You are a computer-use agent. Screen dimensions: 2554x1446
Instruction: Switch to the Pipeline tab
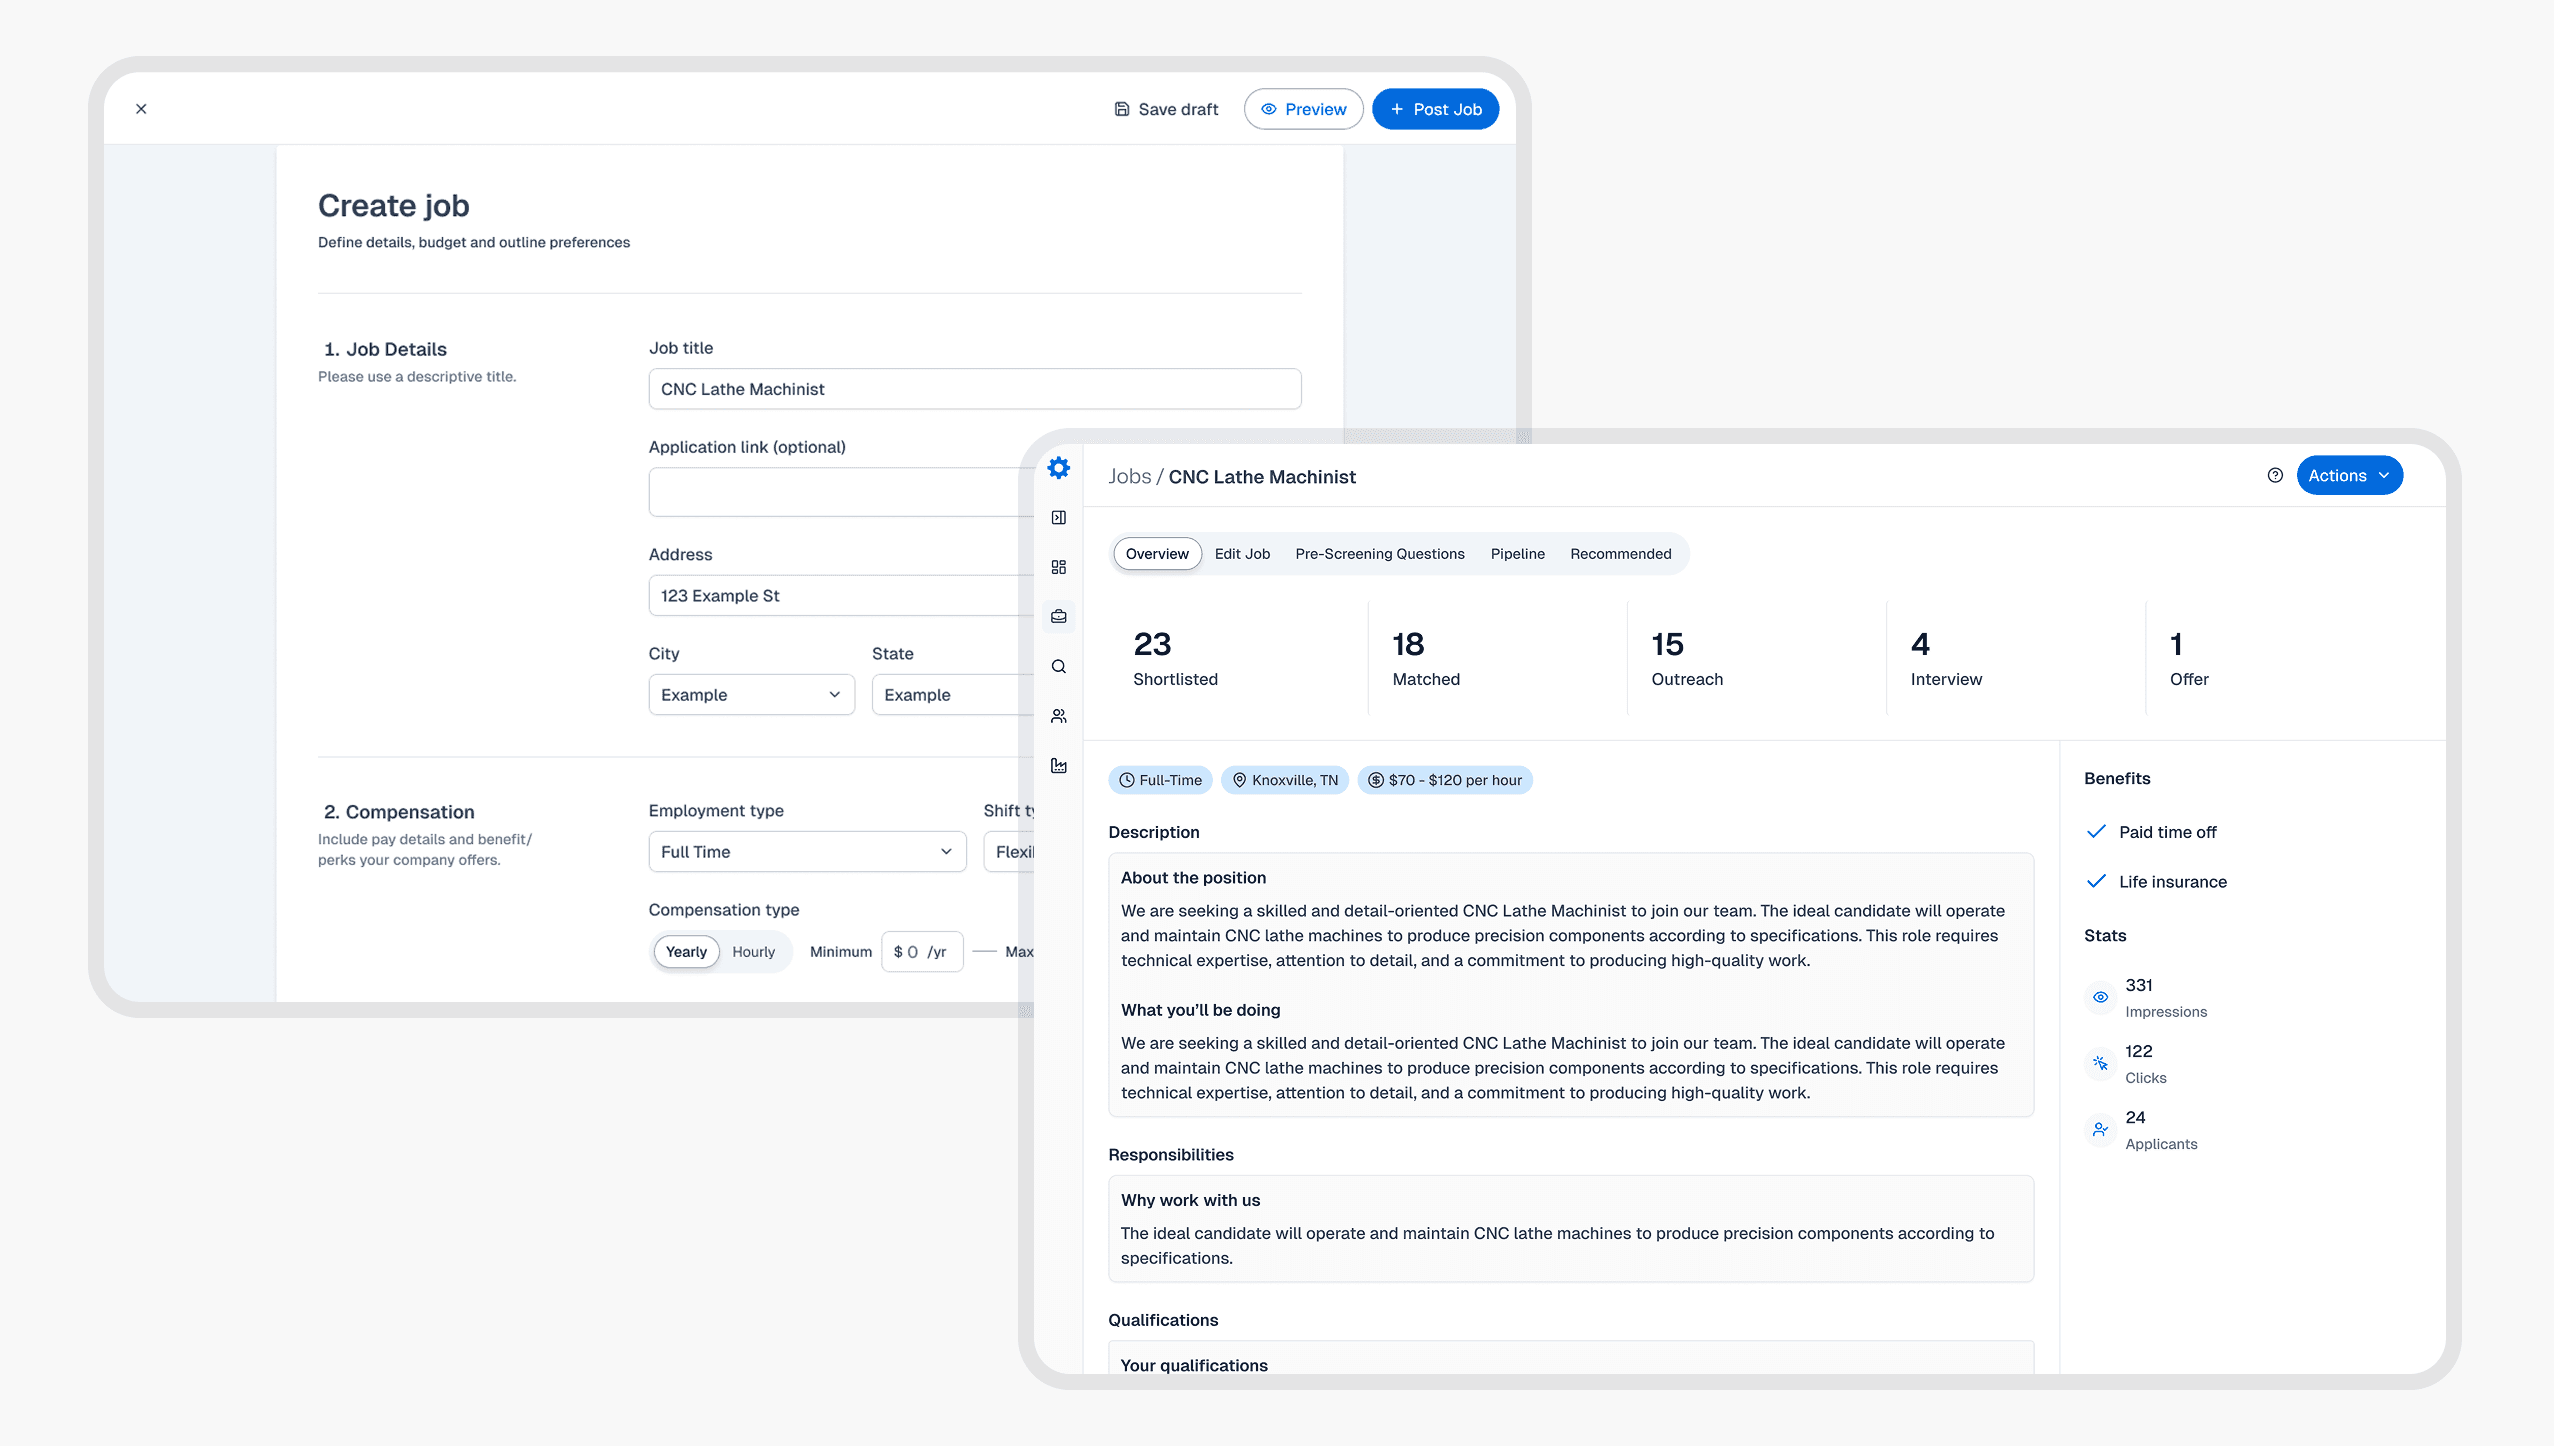point(1517,554)
